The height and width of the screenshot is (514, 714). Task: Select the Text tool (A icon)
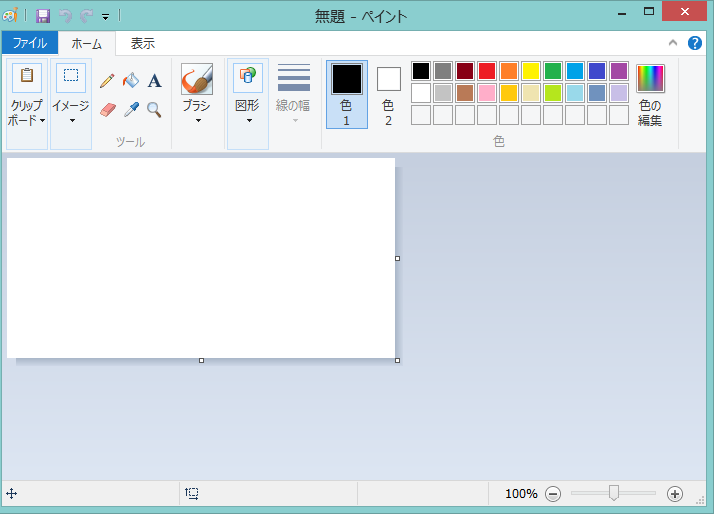[154, 81]
